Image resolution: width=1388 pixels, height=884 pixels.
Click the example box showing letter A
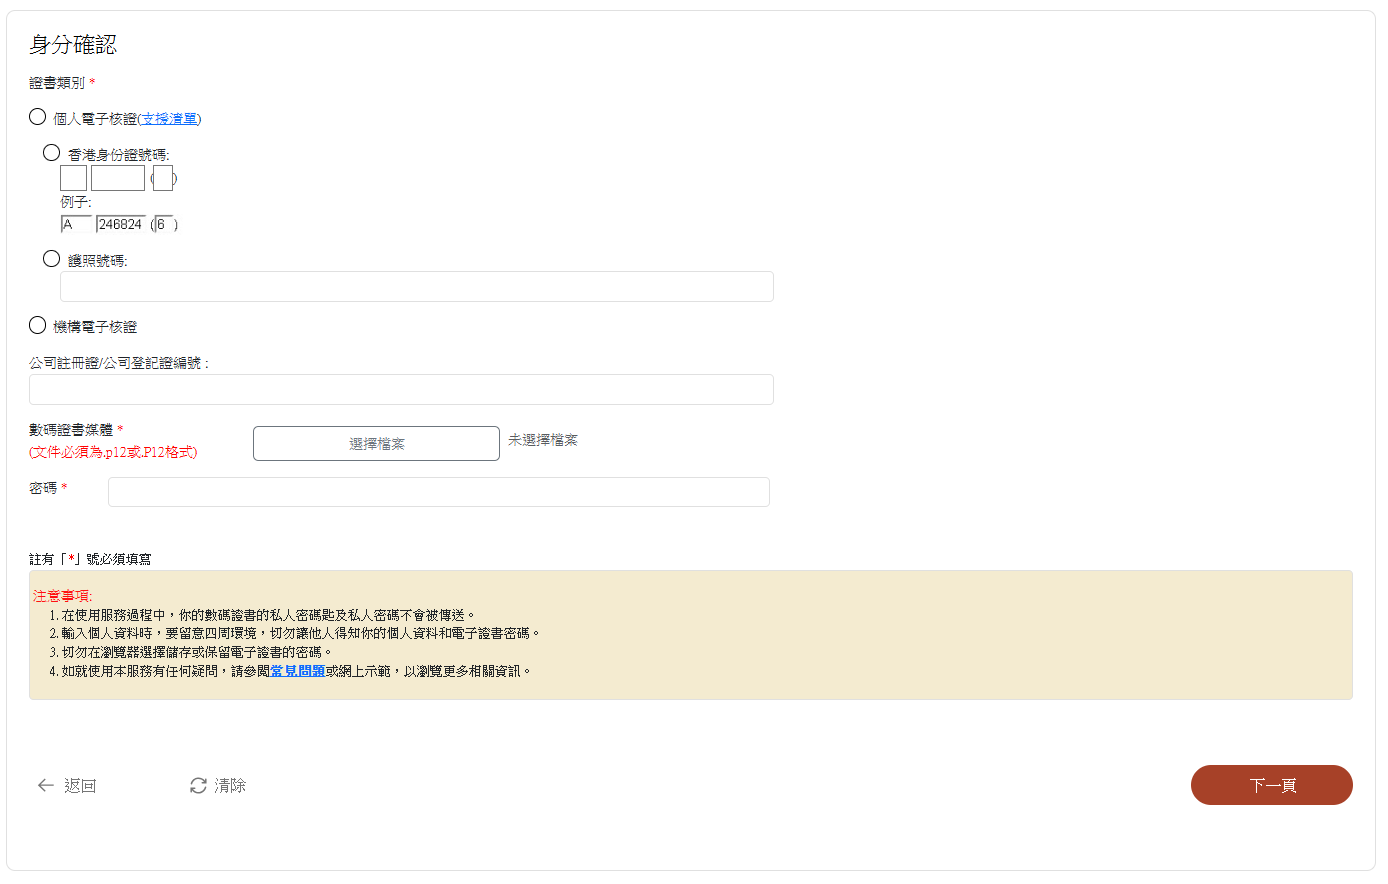(x=75, y=225)
